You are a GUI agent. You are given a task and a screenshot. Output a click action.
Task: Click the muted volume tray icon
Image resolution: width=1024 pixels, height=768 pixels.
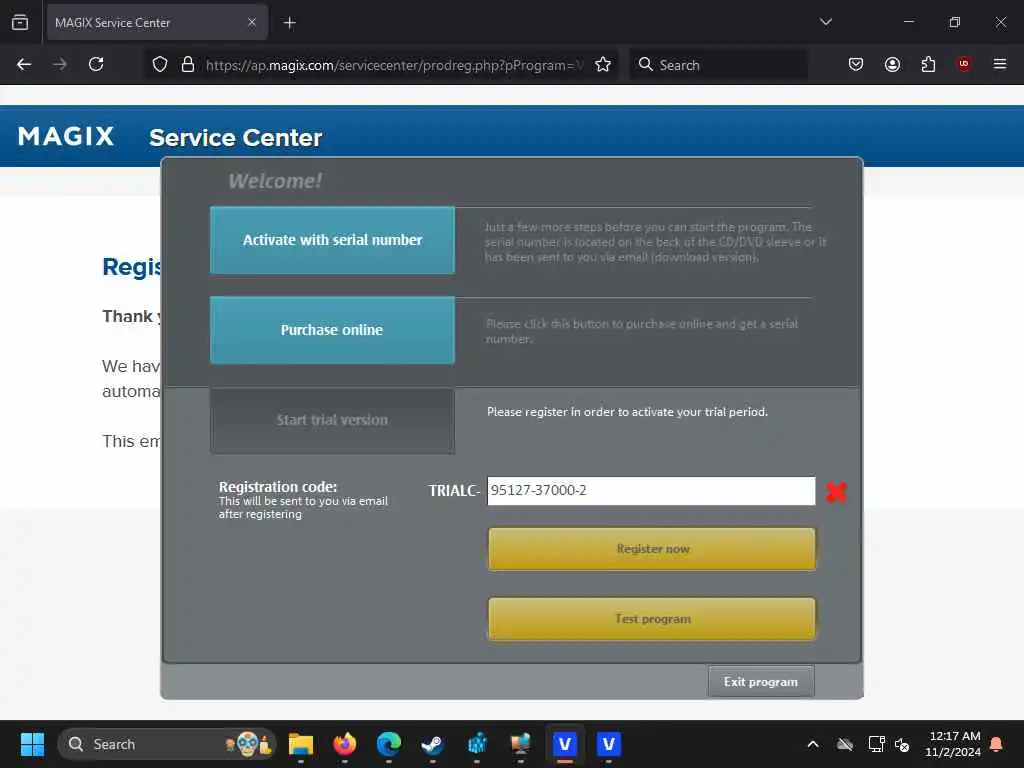tap(903, 744)
